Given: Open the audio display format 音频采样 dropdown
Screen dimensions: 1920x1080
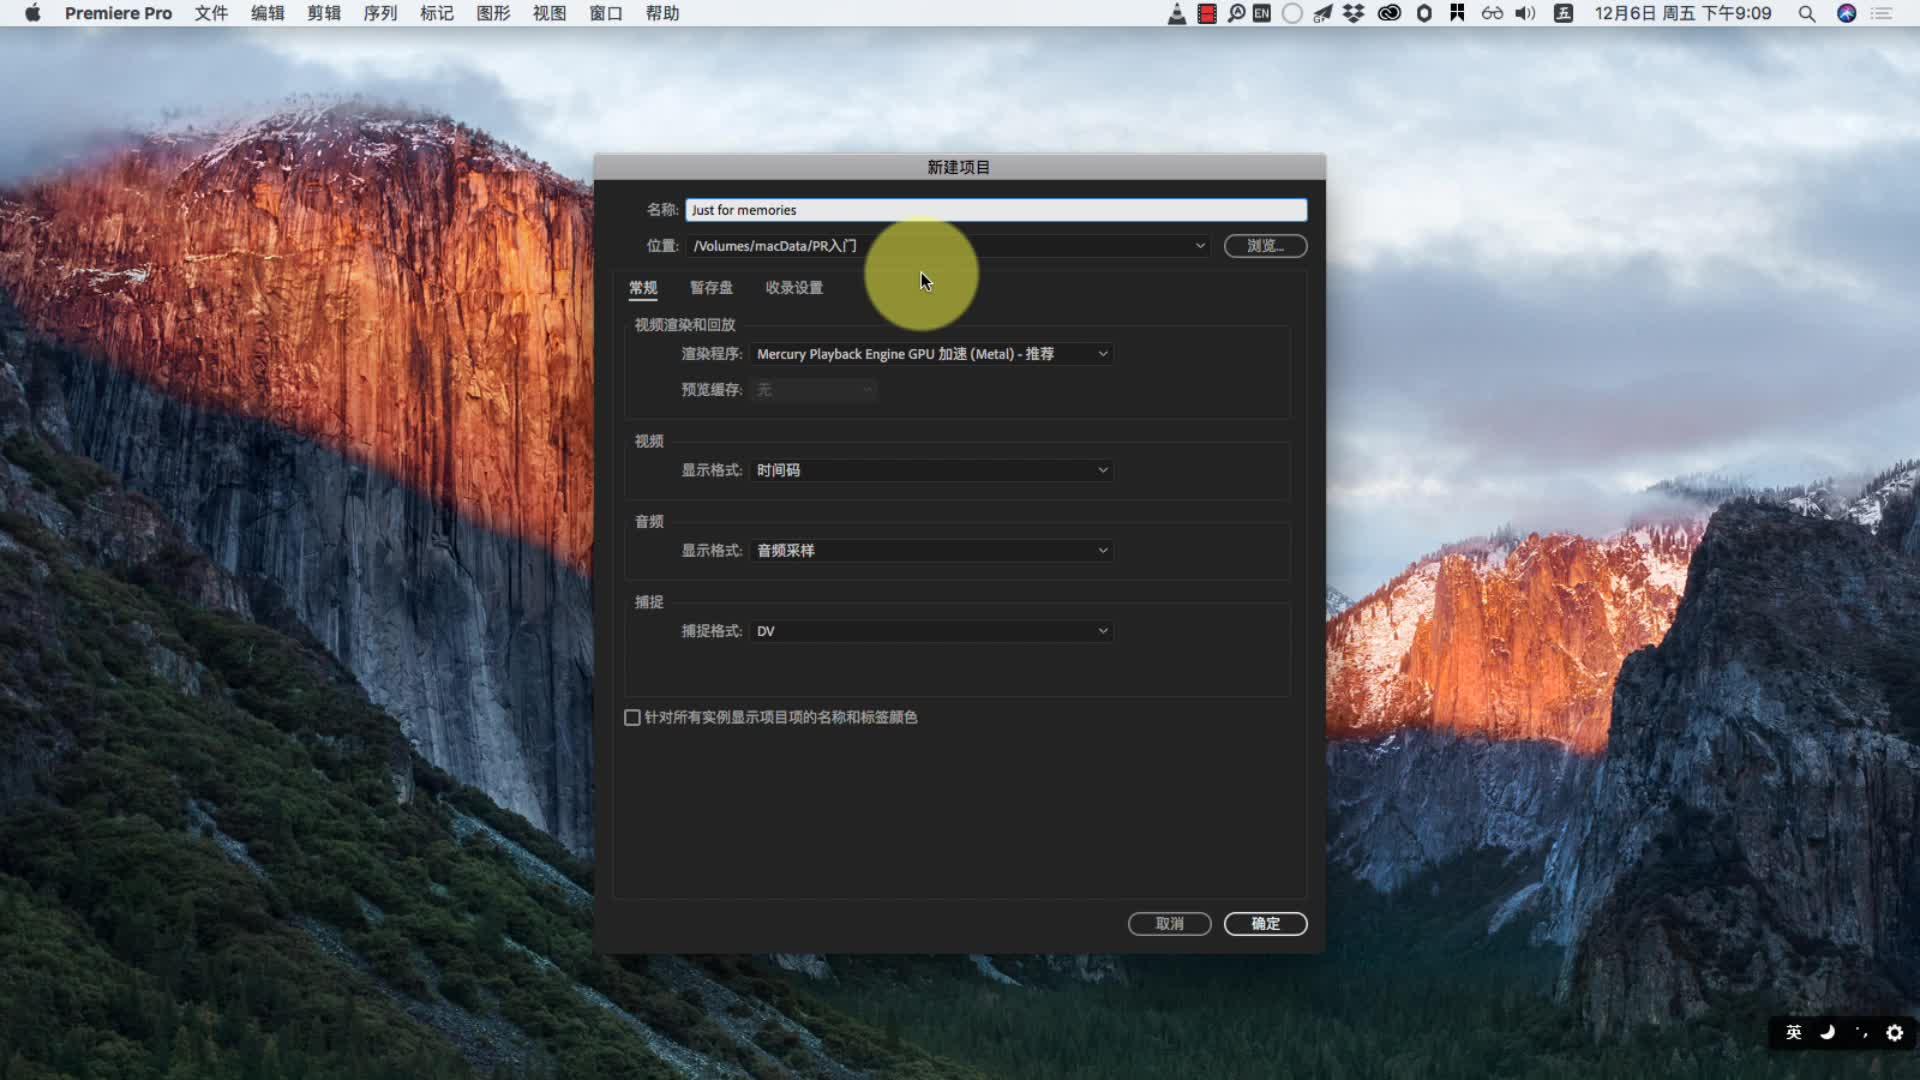Looking at the screenshot, I should pos(932,551).
